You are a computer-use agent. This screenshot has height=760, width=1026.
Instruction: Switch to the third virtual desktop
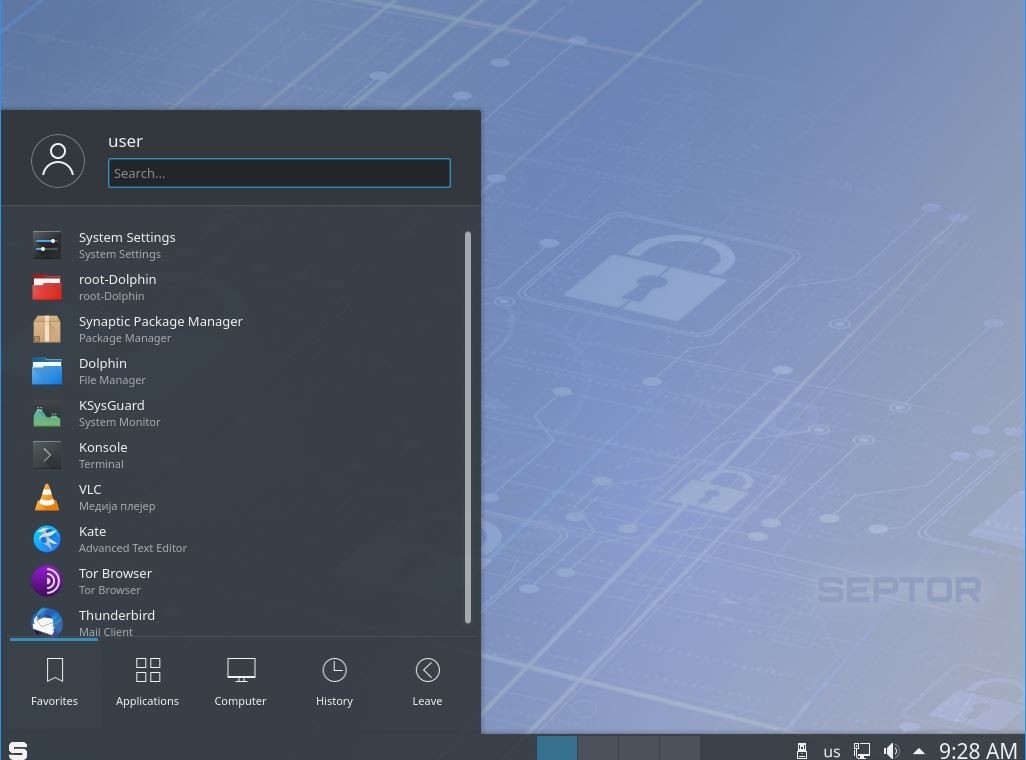point(639,748)
